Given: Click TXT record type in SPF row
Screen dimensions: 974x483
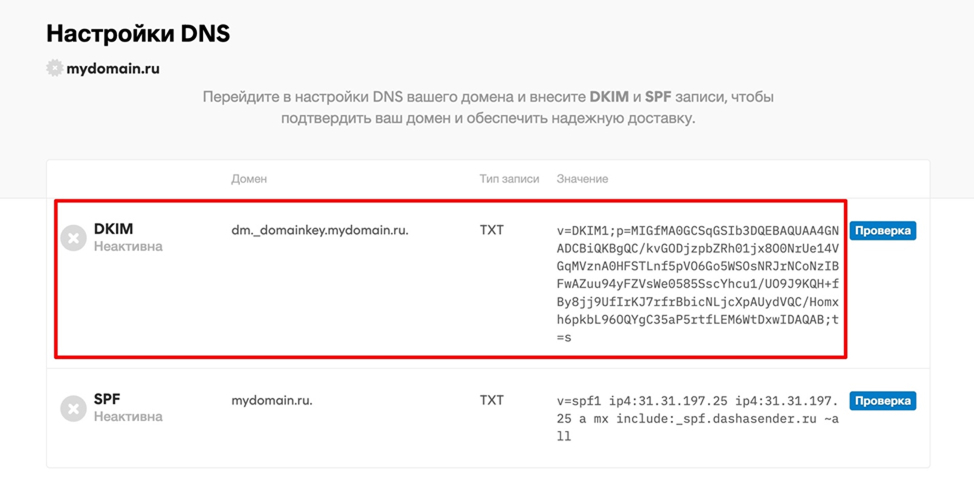Looking at the screenshot, I should (x=491, y=400).
